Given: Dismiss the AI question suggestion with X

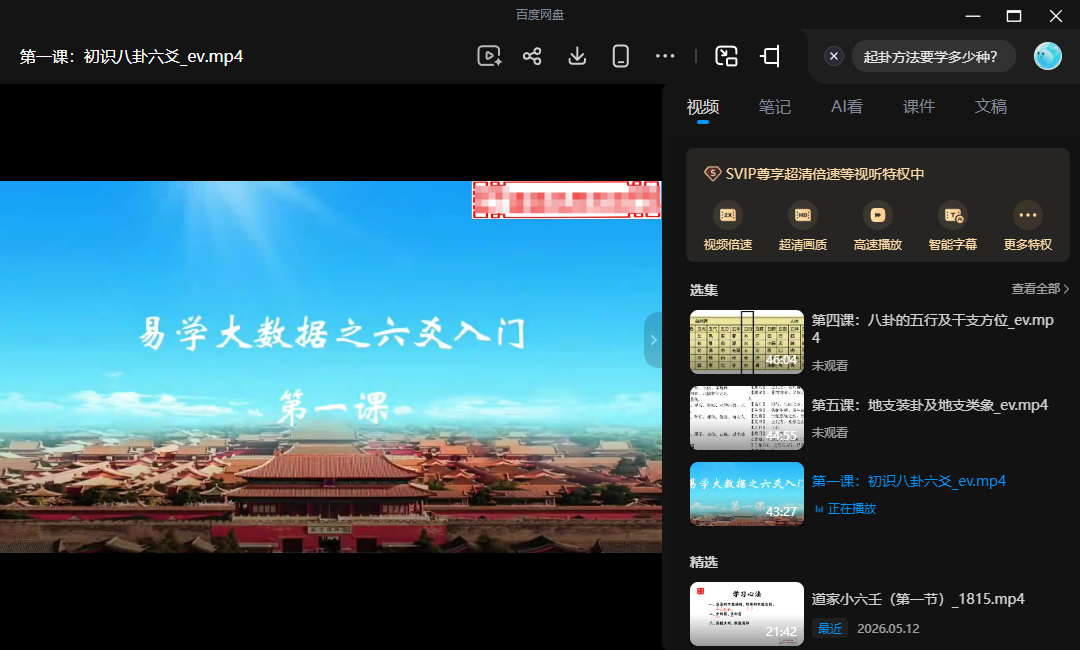Looking at the screenshot, I should [x=833, y=56].
